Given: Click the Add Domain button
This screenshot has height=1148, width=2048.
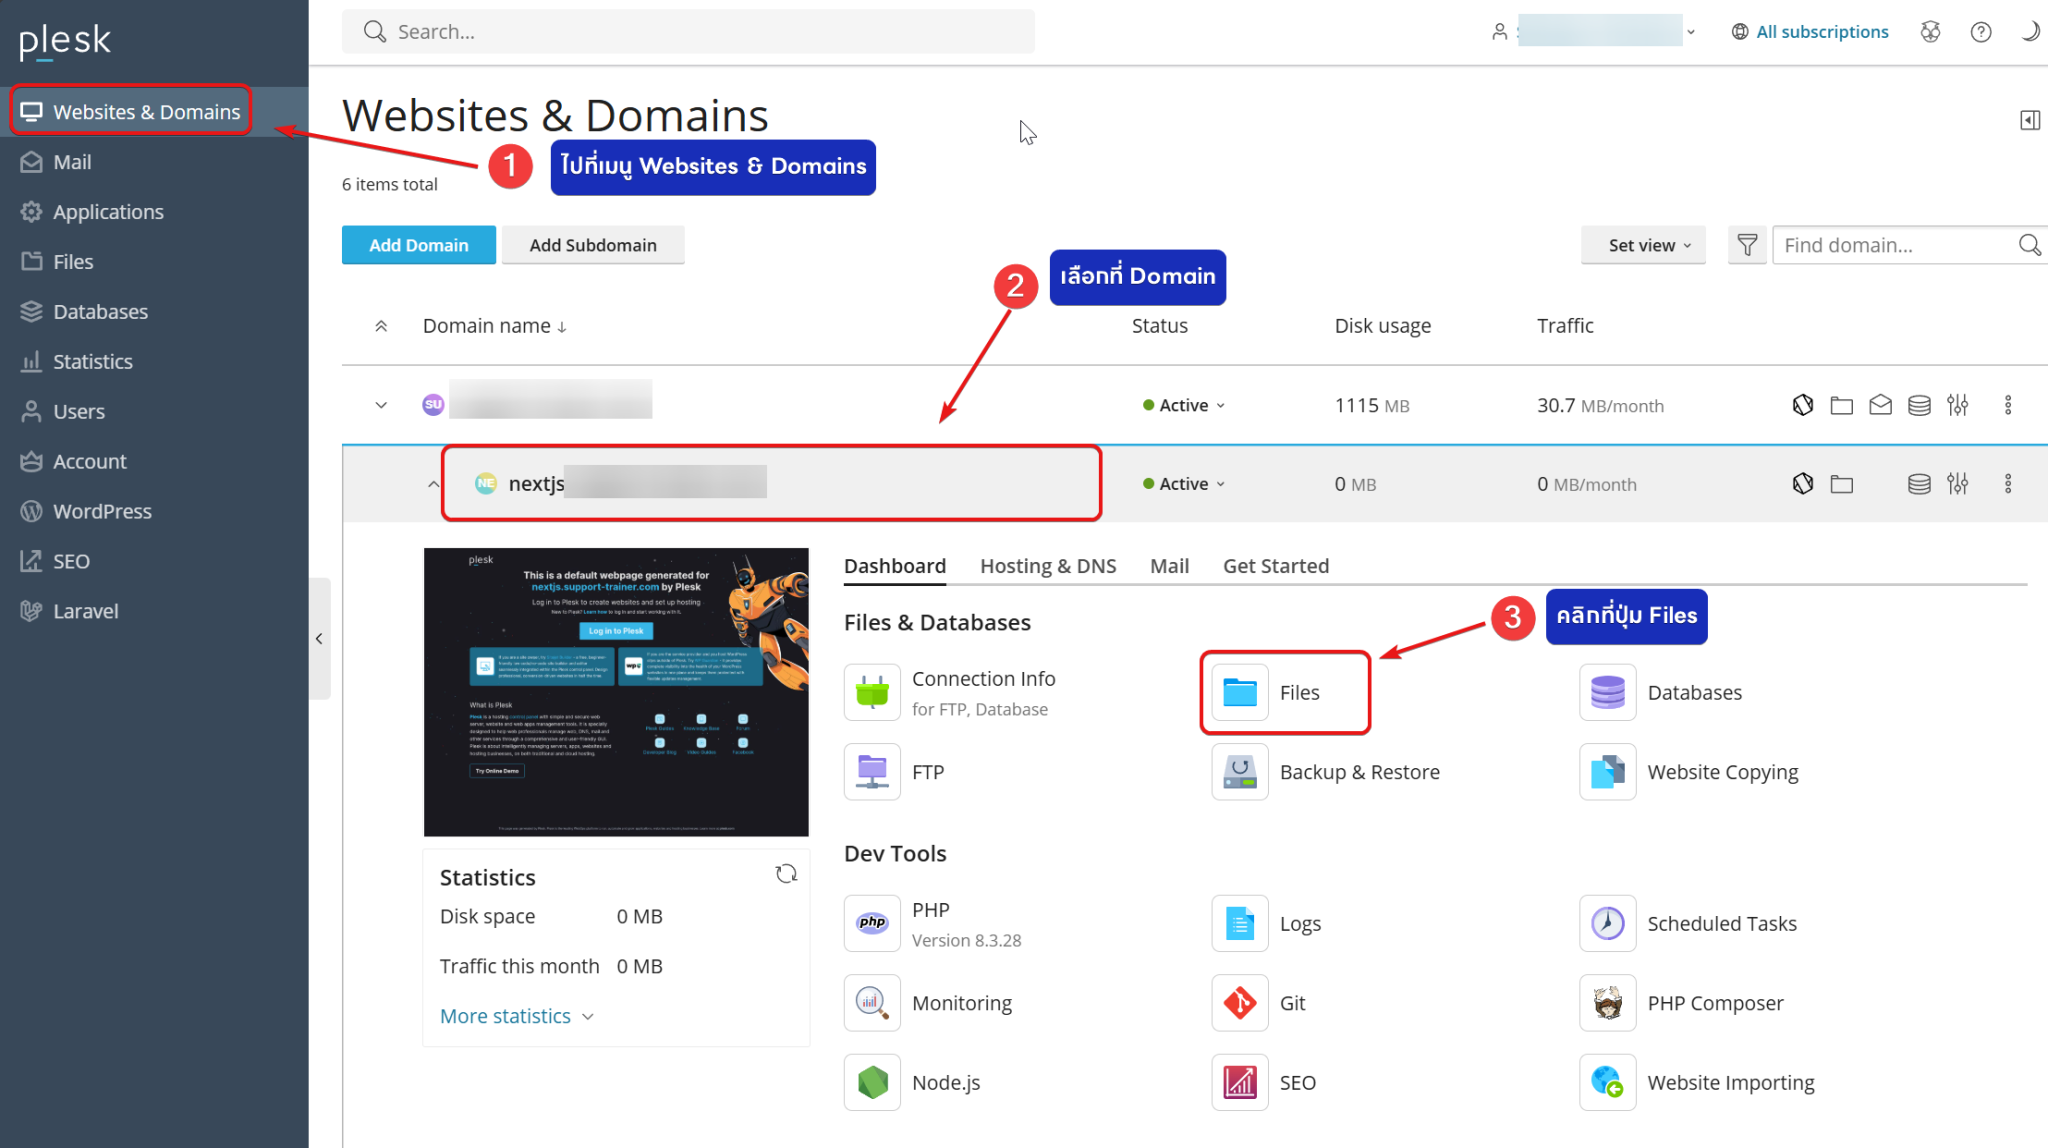Looking at the screenshot, I should pos(418,244).
